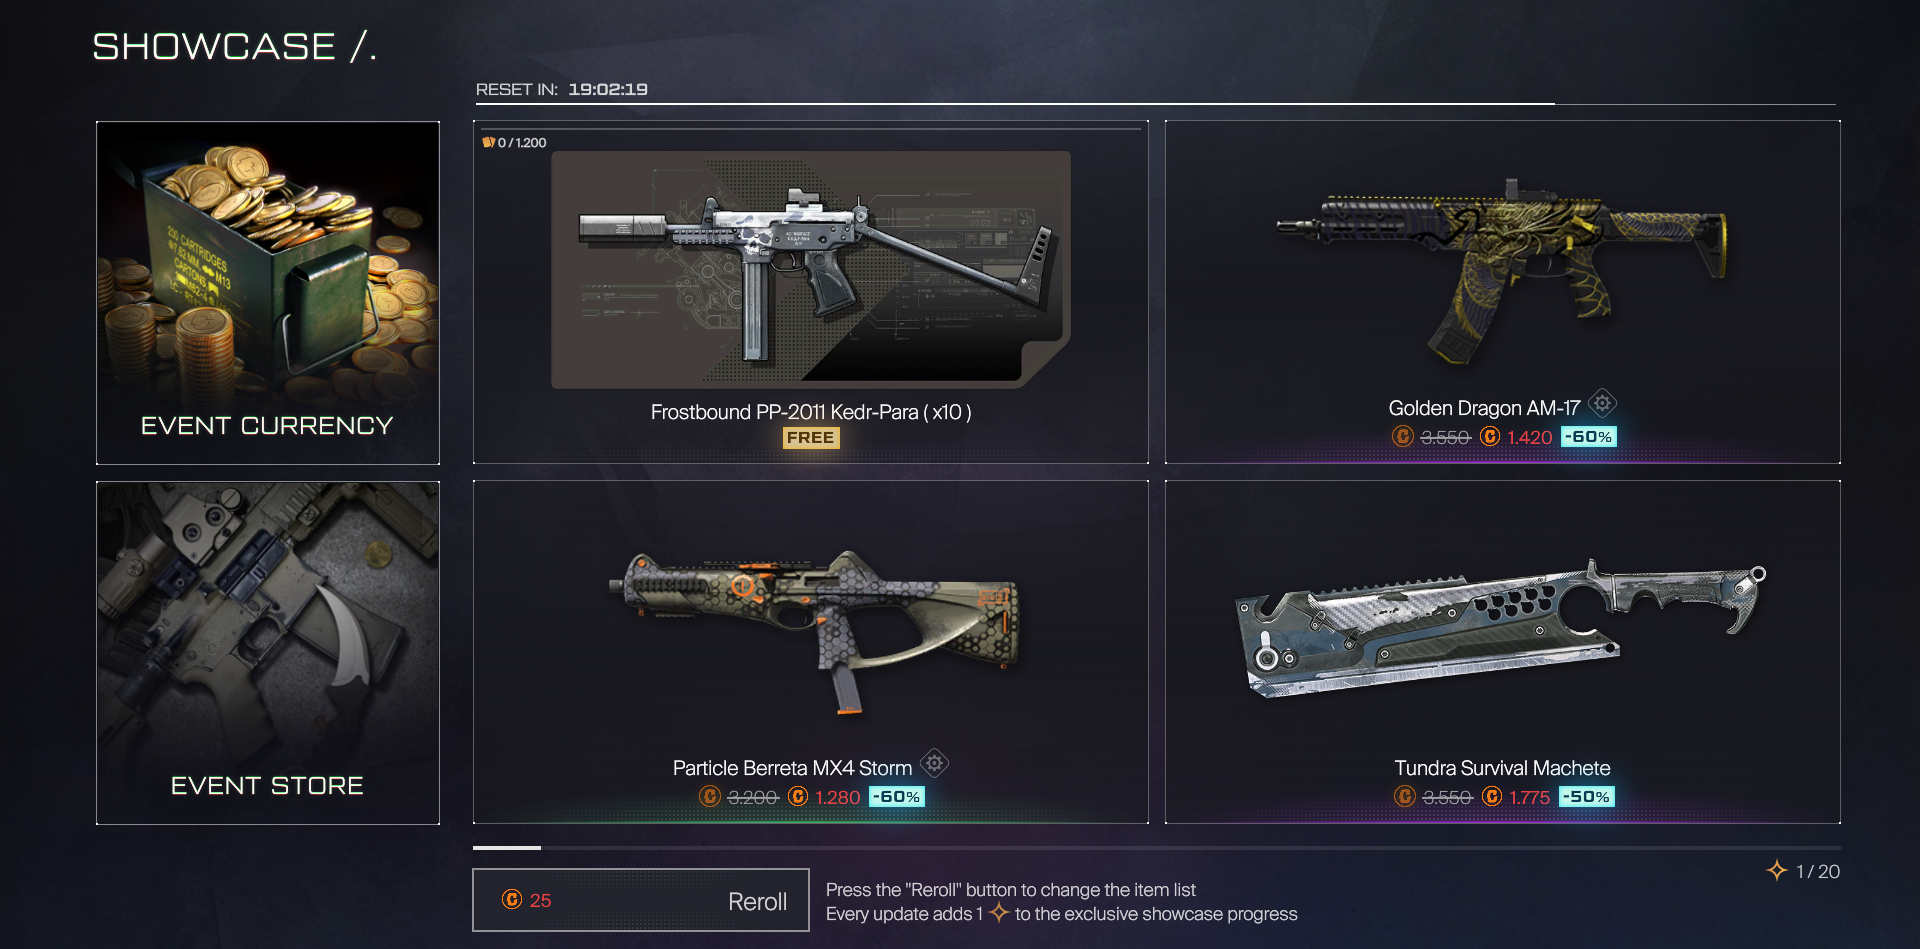Click the currency icon beside 0 / 1.200

488,142
